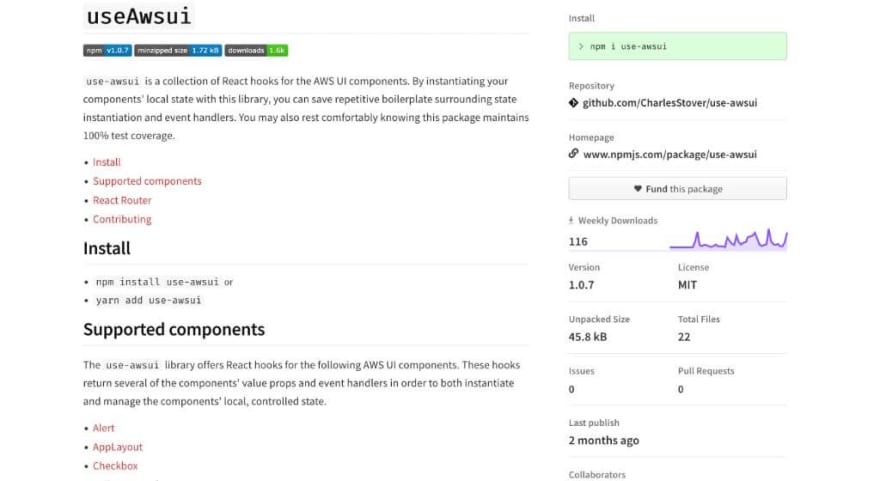Copy the npm i use-awsui install command
The height and width of the screenshot is (481, 880).
coord(677,46)
